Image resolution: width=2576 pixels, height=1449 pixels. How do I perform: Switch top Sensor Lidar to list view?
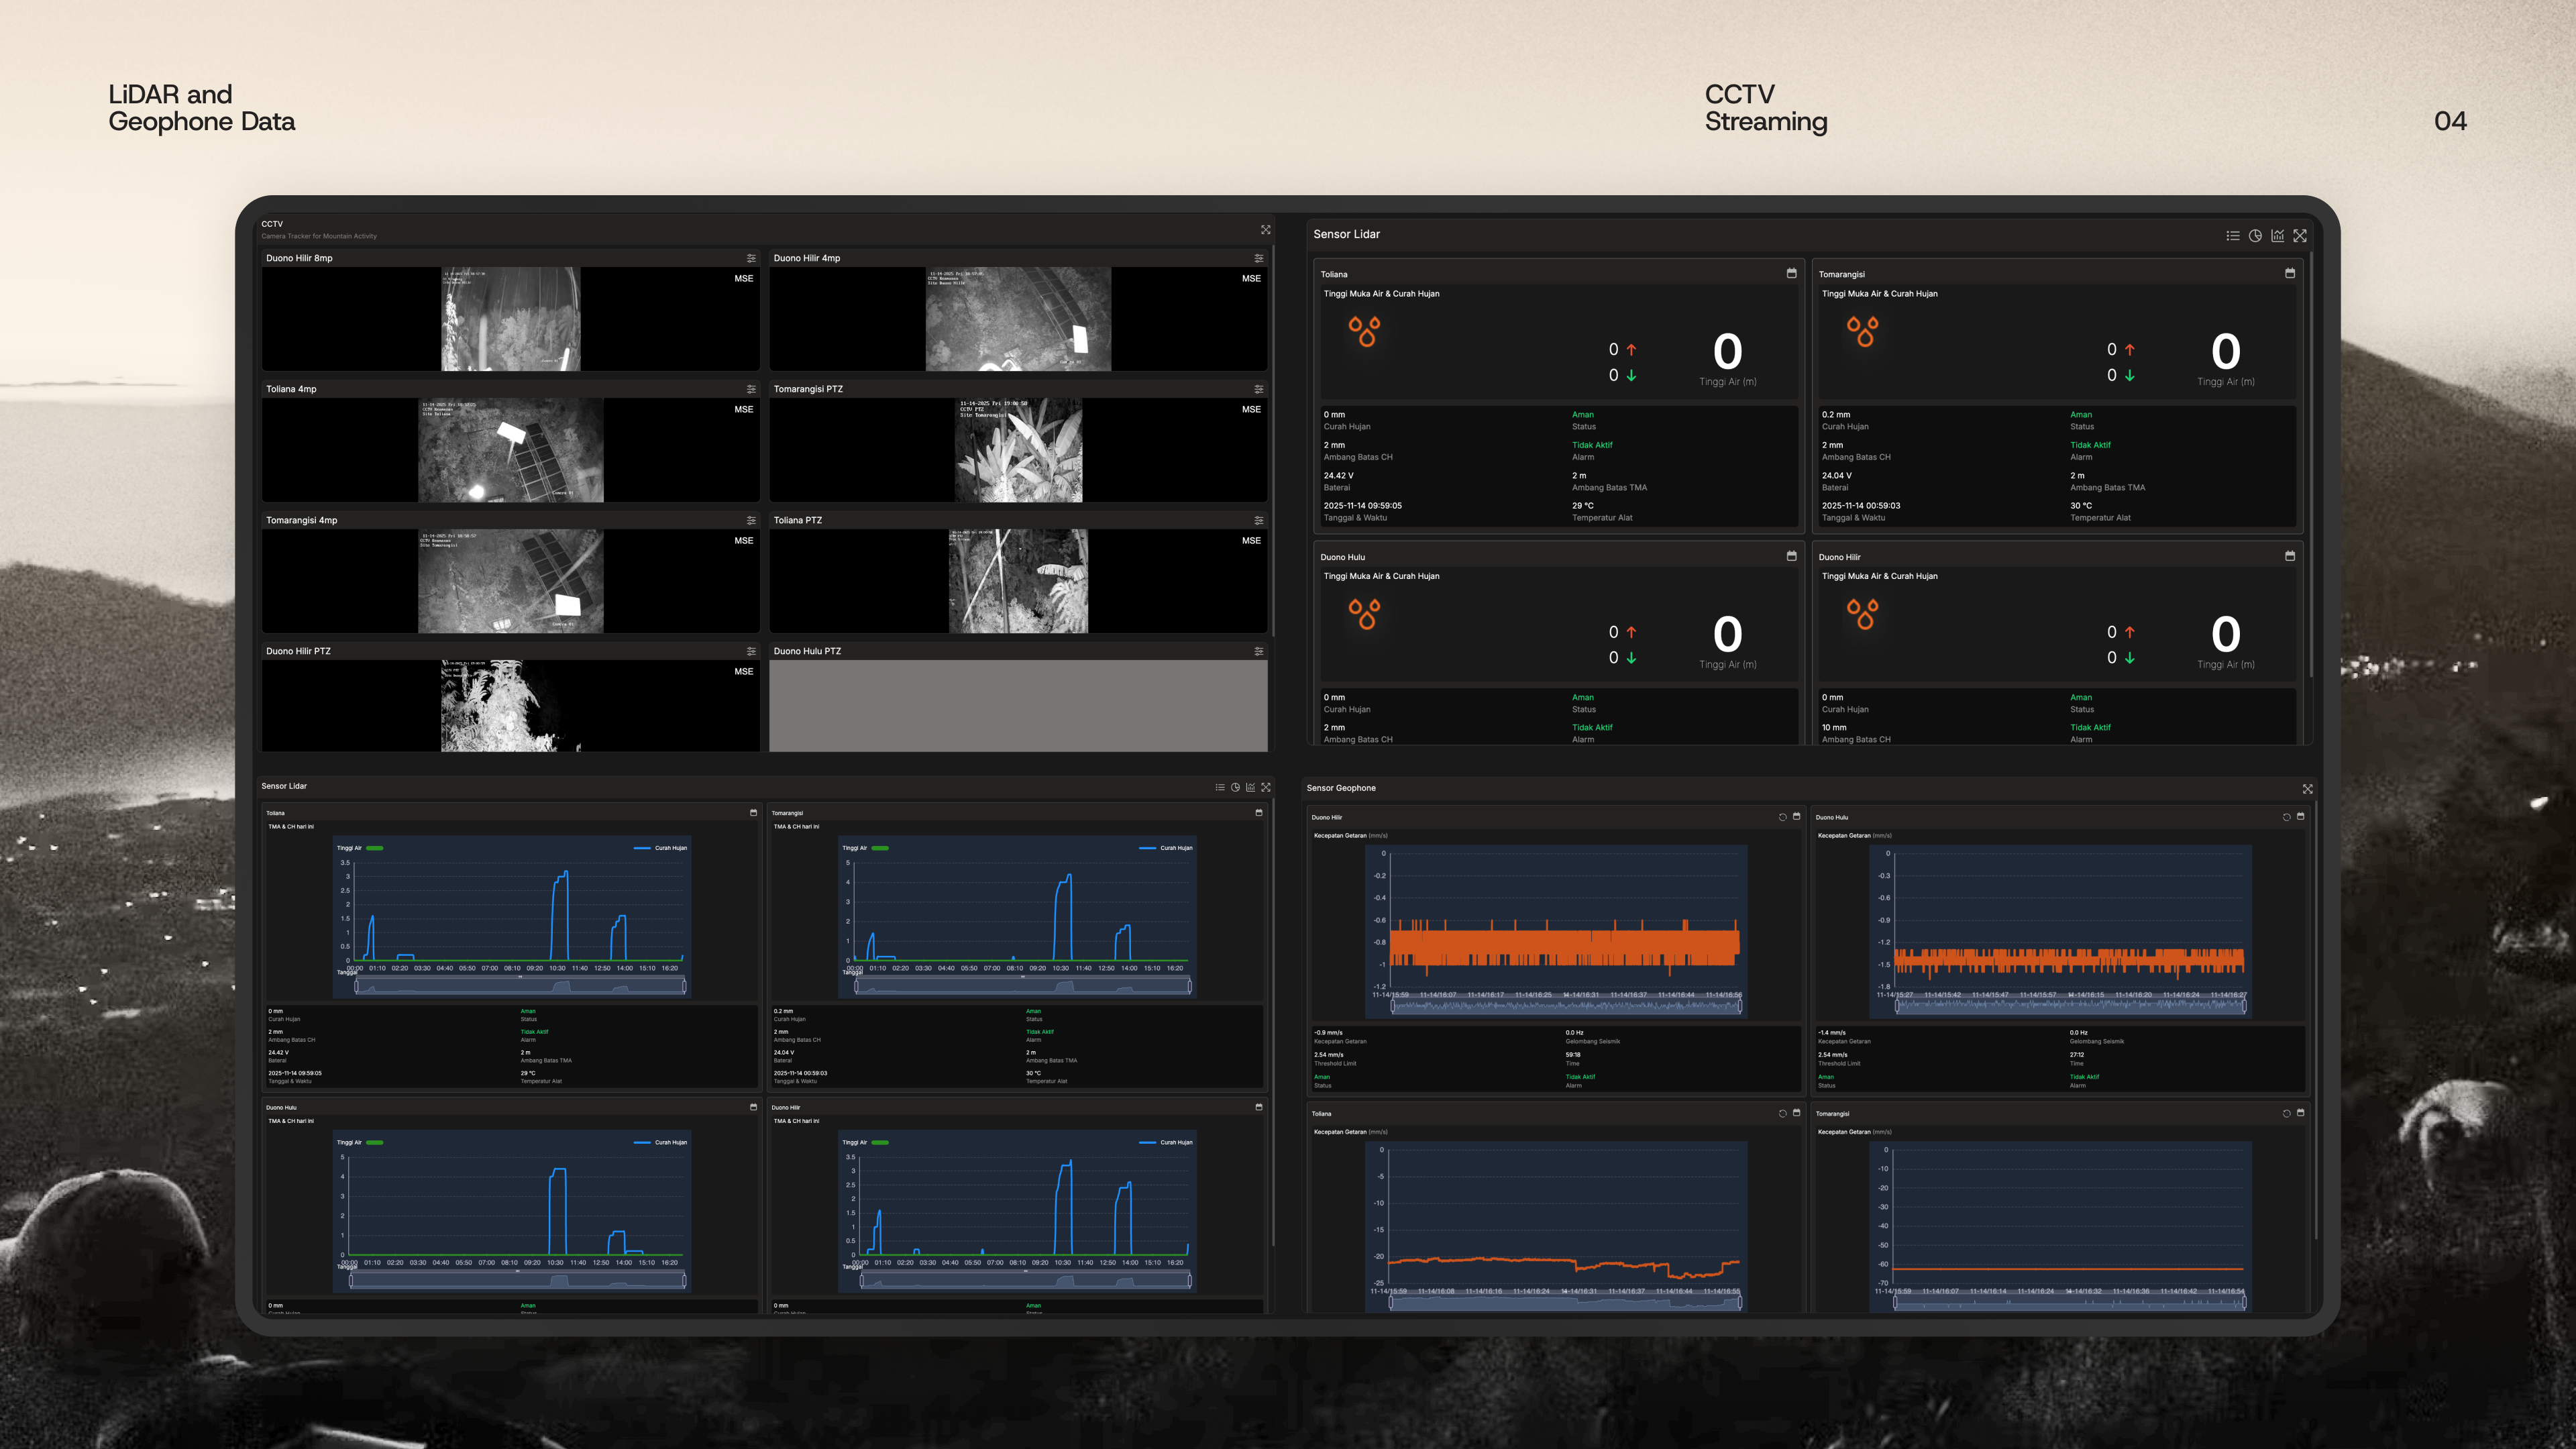coord(2232,236)
